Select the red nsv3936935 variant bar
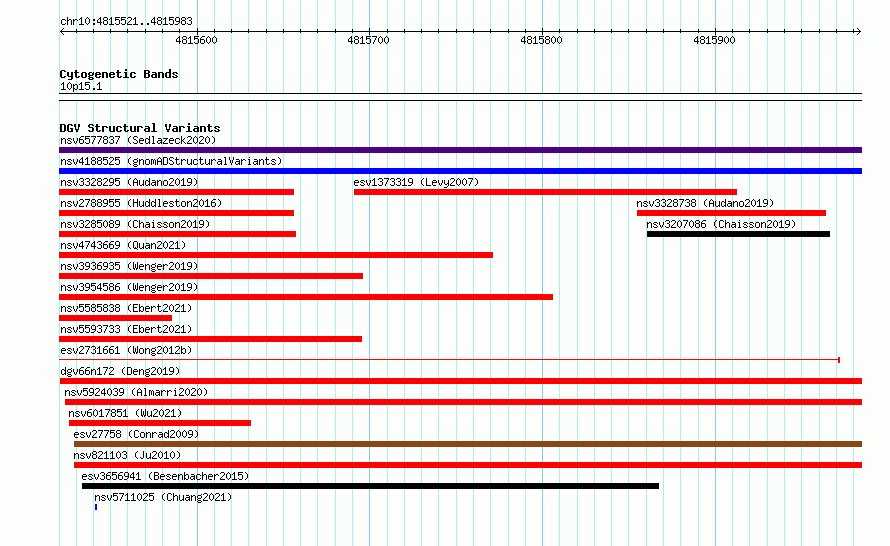The height and width of the screenshot is (546, 890). tap(211, 276)
